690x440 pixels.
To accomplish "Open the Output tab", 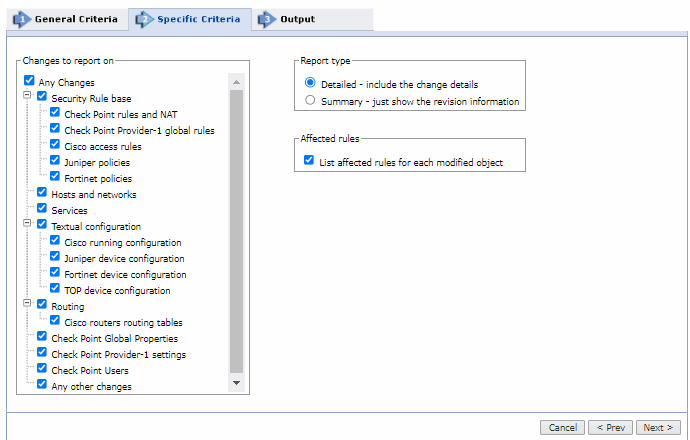I will pos(297,19).
